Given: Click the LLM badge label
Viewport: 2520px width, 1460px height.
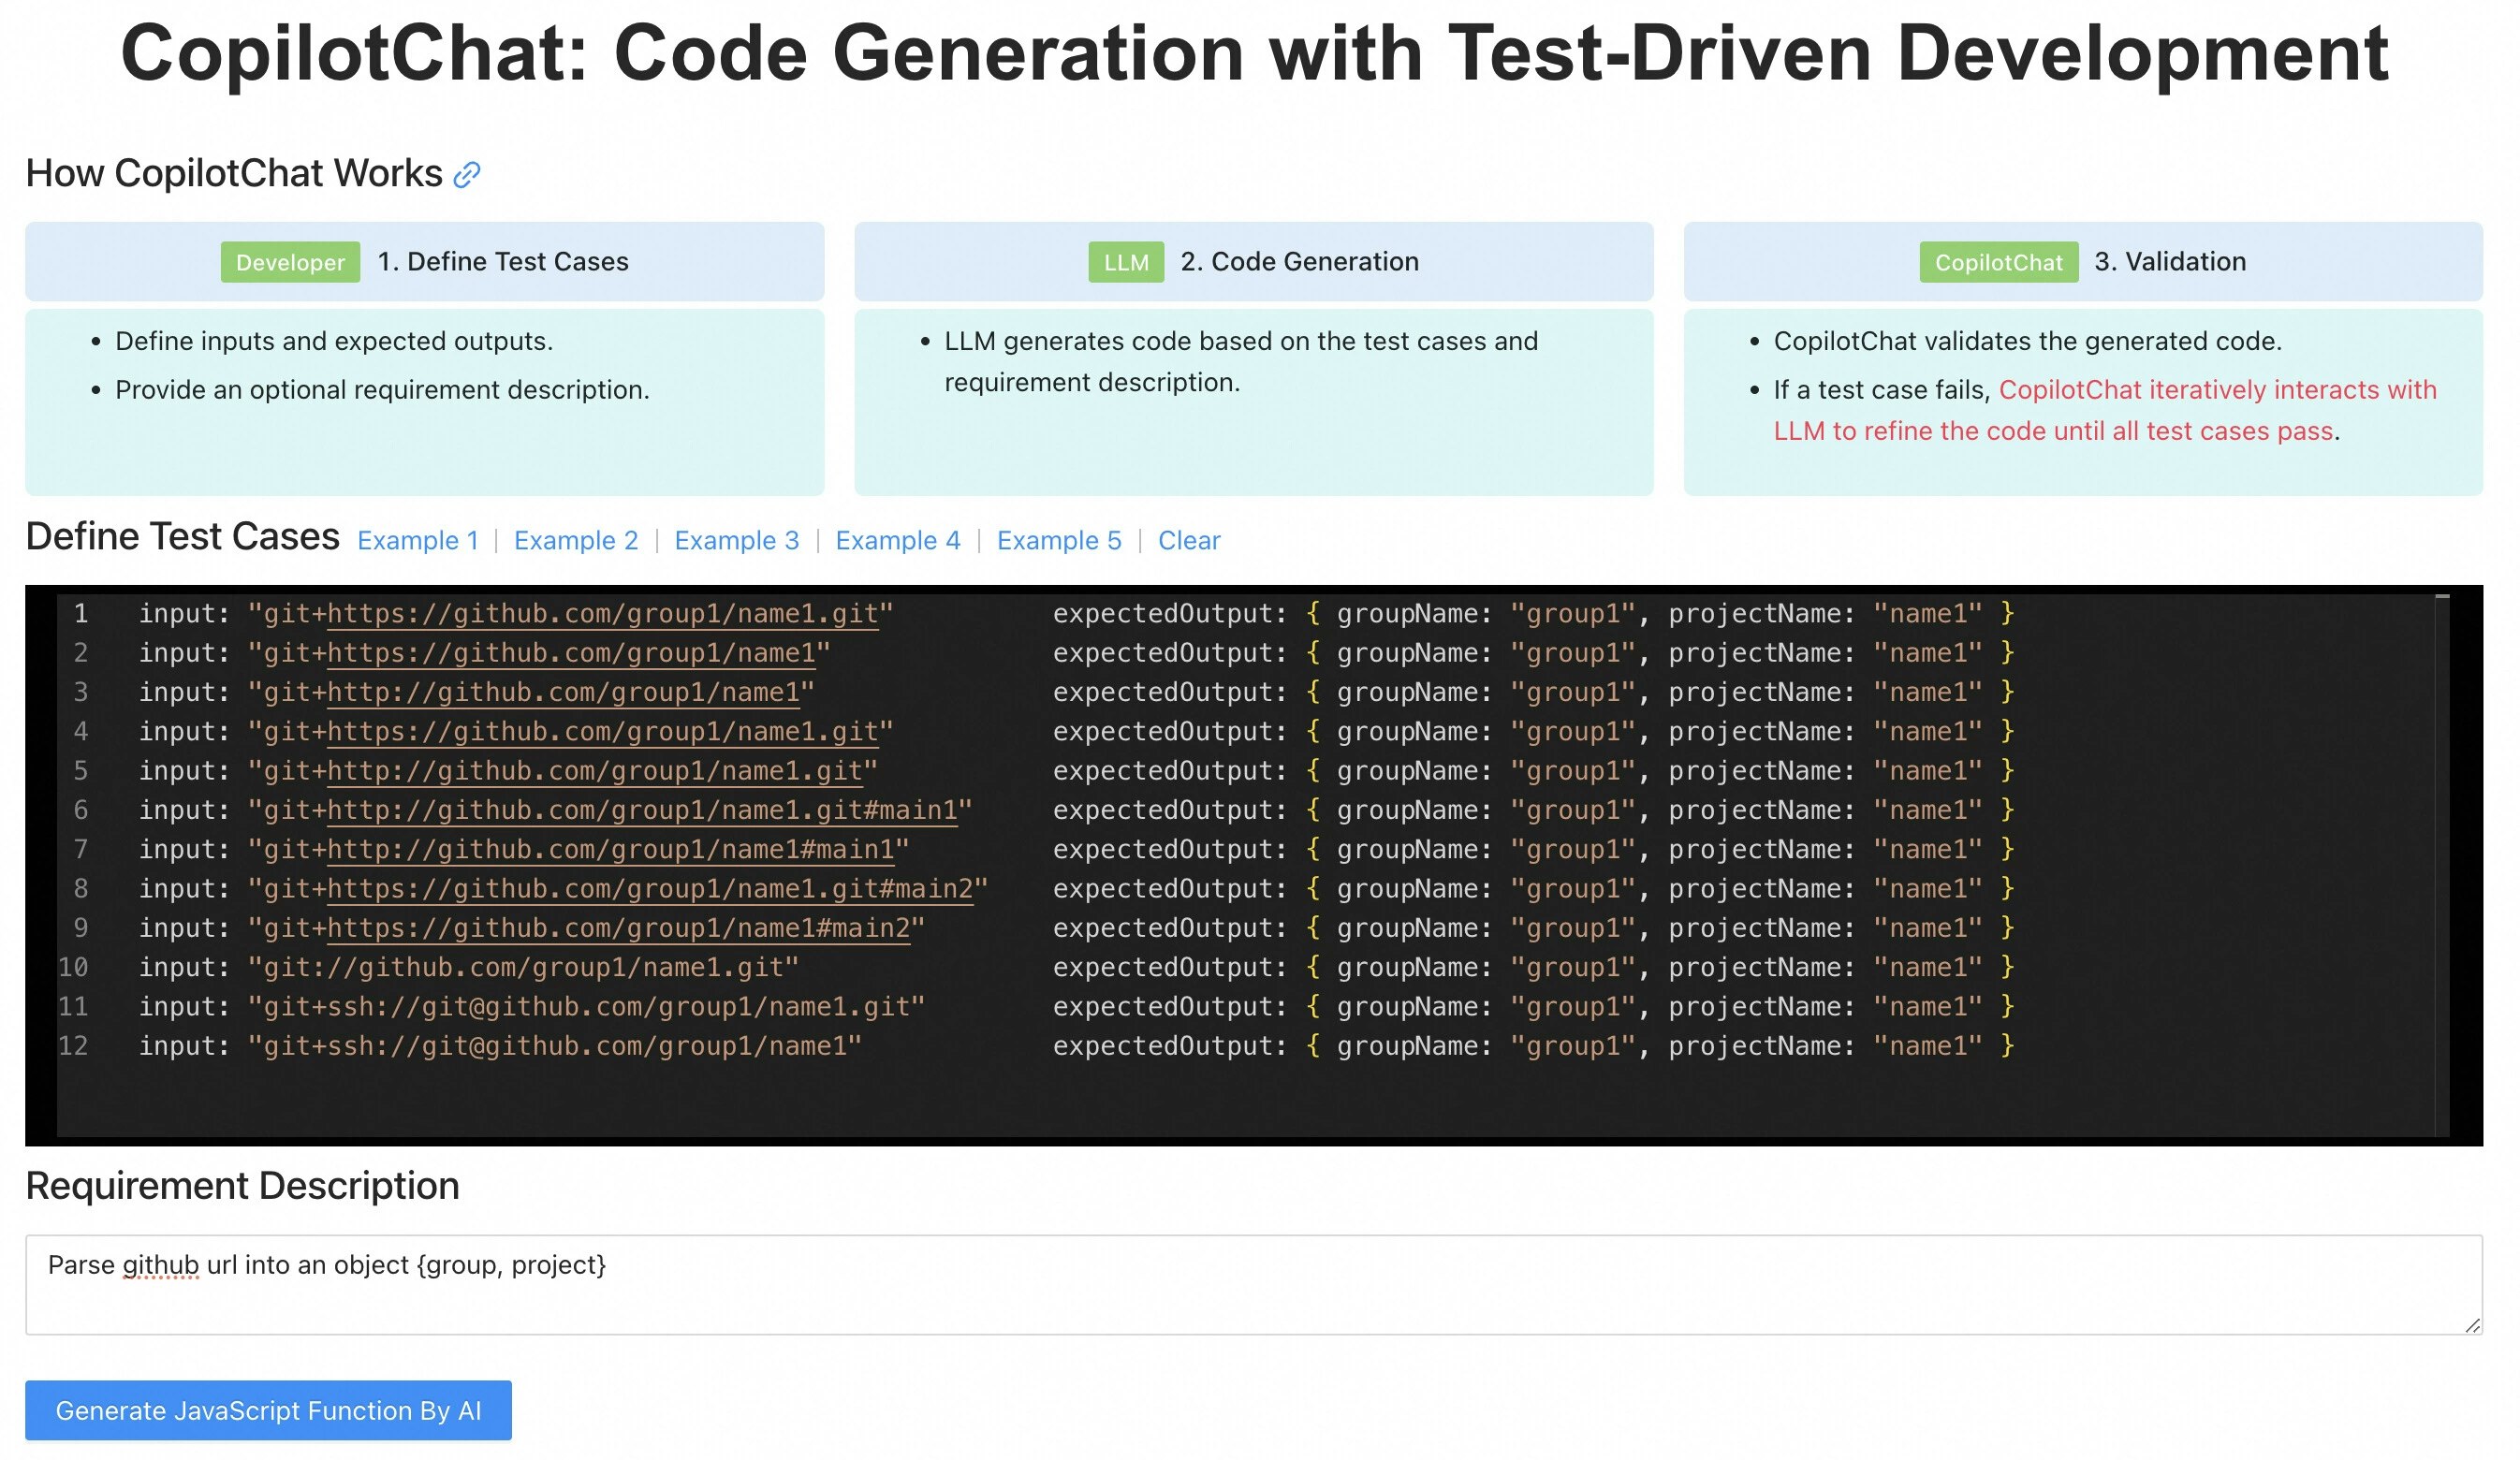Looking at the screenshot, I should pyautogui.click(x=1126, y=262).
